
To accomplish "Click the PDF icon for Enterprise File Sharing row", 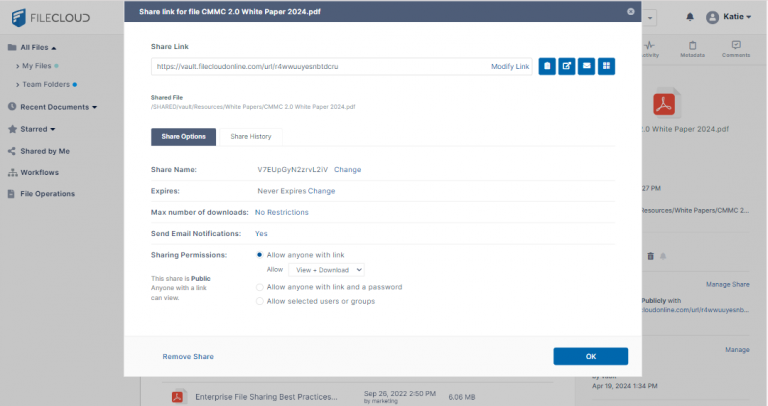I will click(177, 397).
